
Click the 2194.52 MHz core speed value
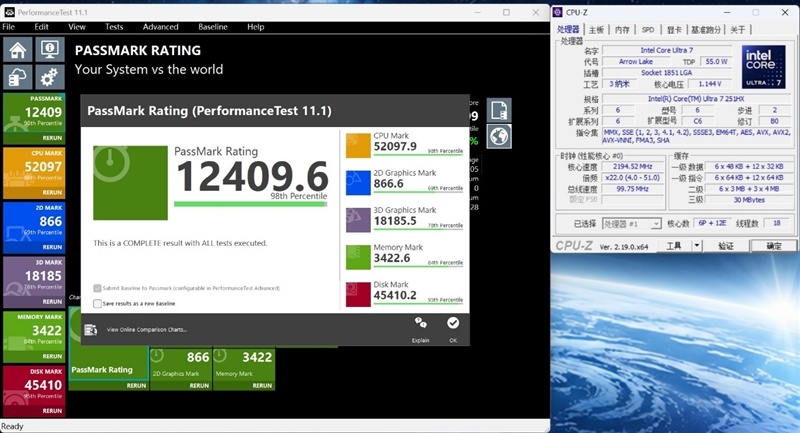pyautogui.click(x=633, y=167)
